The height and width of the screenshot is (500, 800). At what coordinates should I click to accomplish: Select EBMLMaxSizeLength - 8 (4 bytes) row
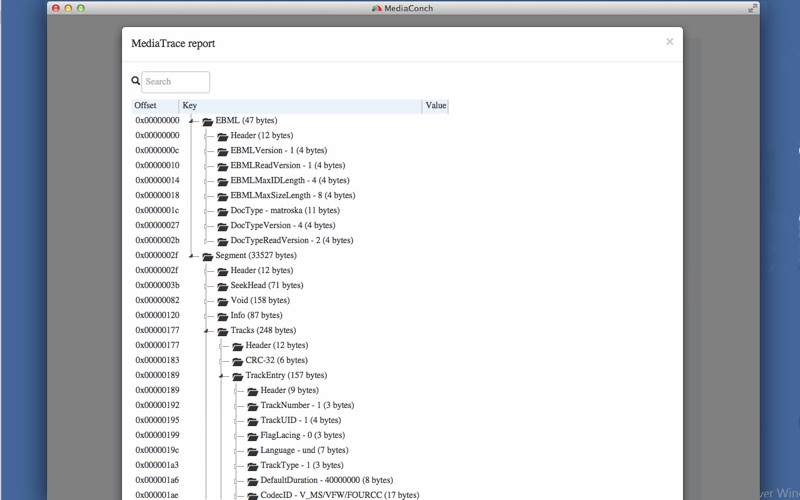point(292,195)
